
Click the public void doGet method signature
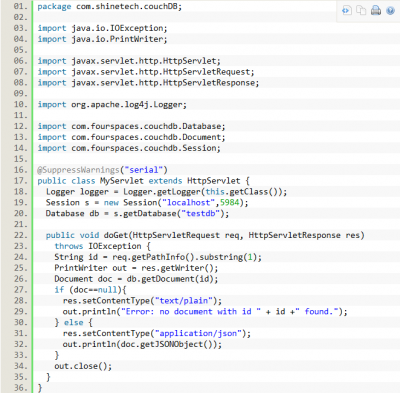(205, 235)
